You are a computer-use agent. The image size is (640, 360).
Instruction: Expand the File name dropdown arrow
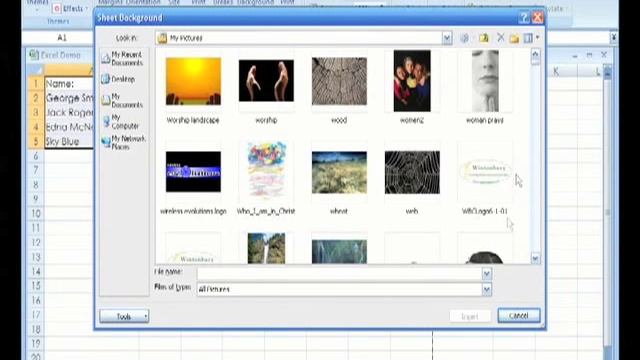[487, 273]
